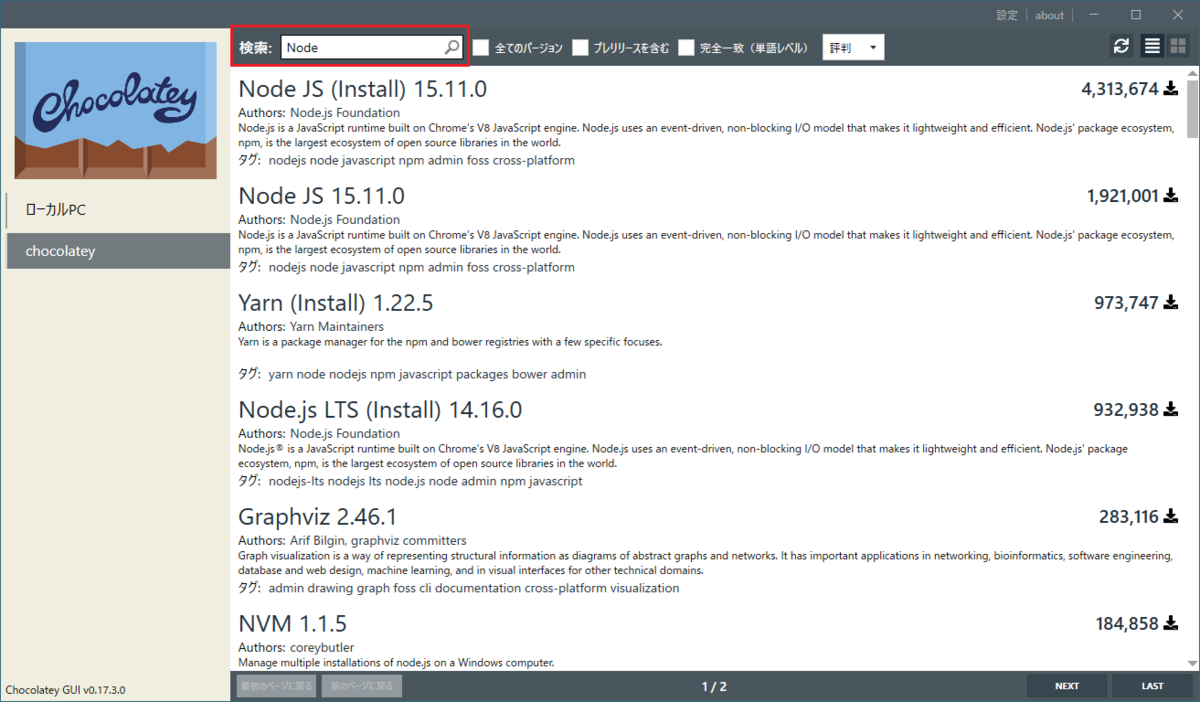Viewport: 1200px width, 702px height.
Task: Maximize the Chocolatey GUI window
Action: [x=1136, y=15]
